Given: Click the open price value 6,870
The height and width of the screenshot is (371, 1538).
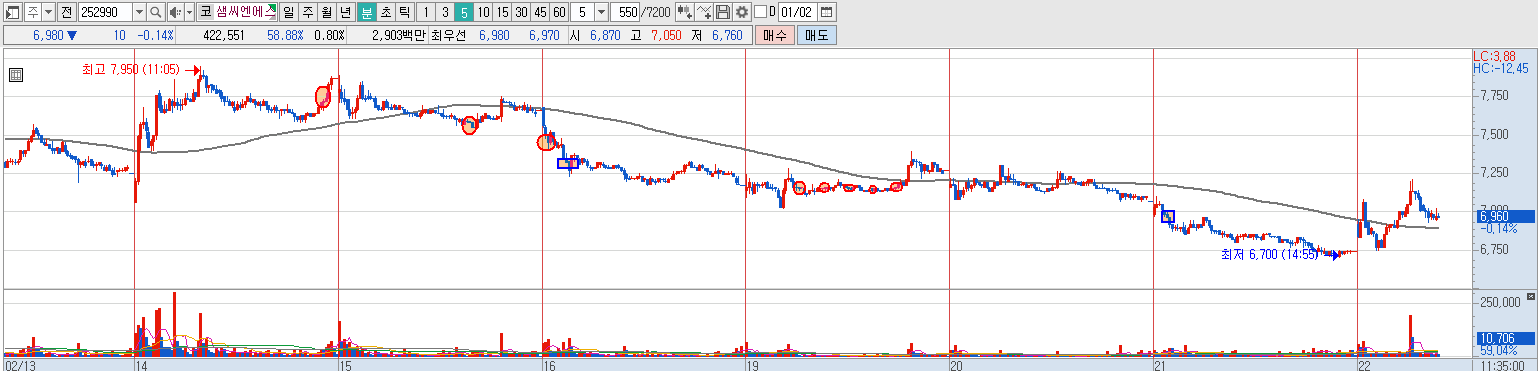Looking at the screenshot, I should (x=604, y=35).
